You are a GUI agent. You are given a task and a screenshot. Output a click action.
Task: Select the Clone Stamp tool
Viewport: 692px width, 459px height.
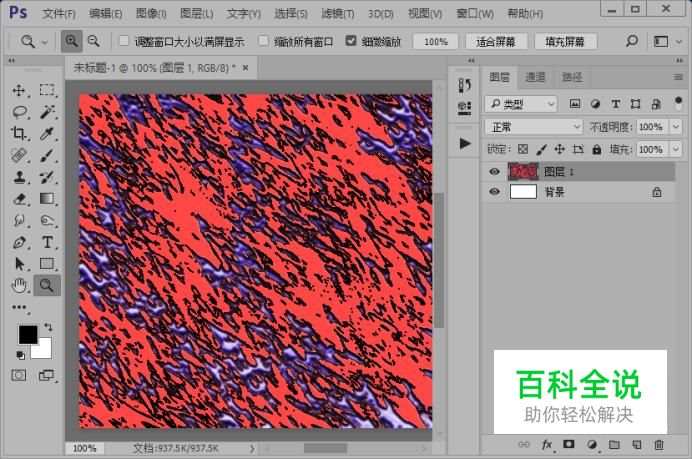pos(19,177)
